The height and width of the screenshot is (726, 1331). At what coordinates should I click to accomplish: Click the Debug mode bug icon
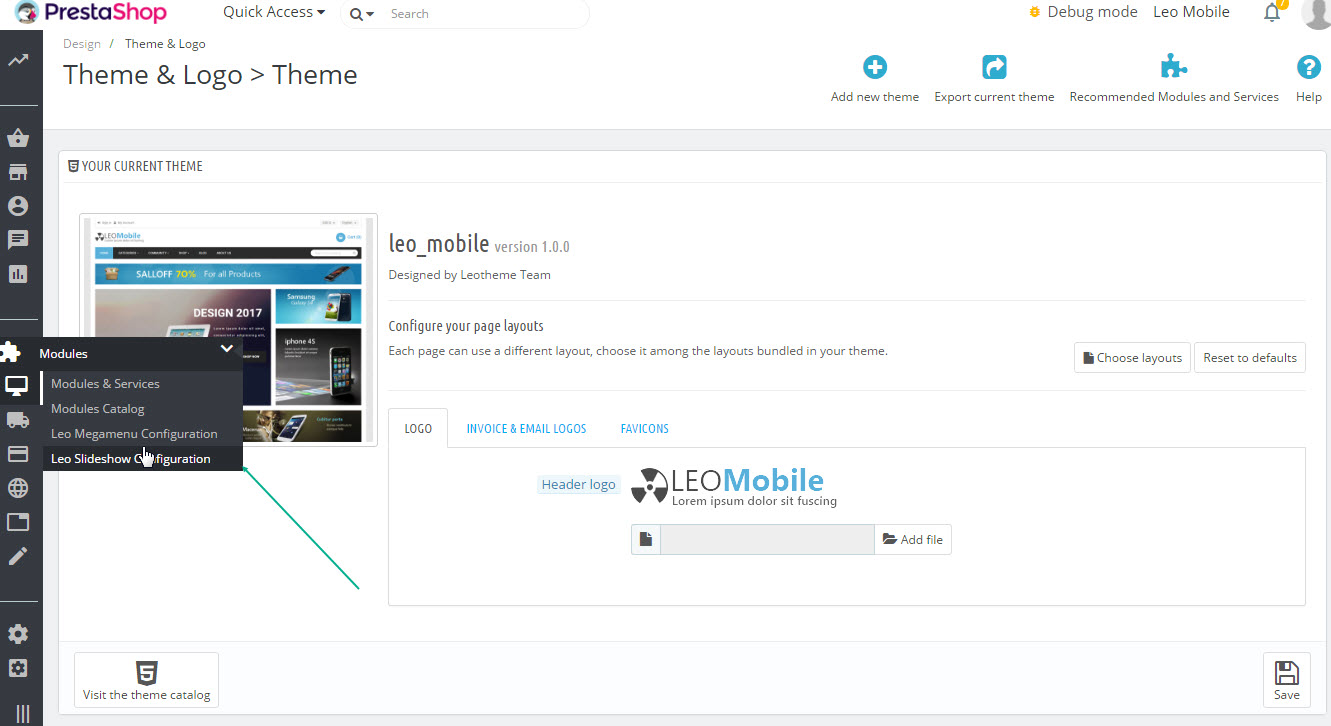click(x=1035, y=12)
